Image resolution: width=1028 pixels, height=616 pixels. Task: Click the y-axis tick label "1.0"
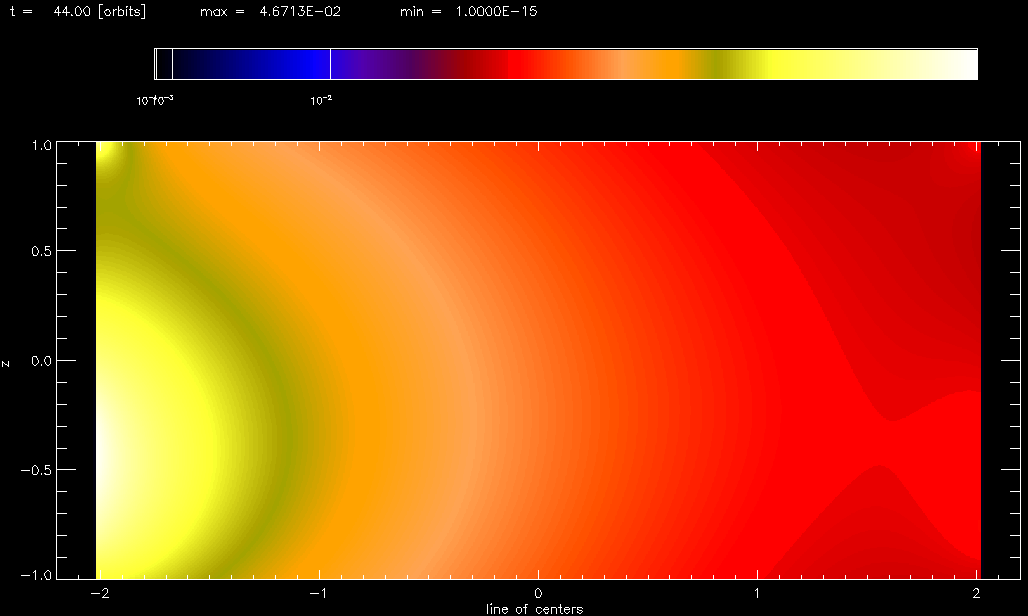[x=42, y=145]
